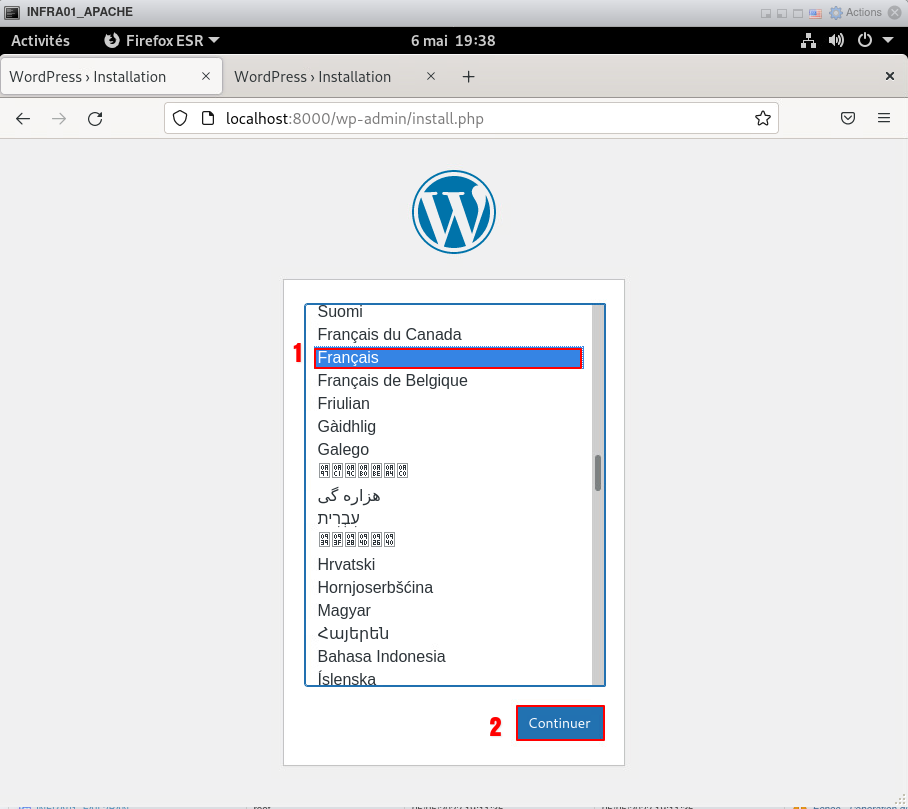Click the Save to Pocket icon

847,118
